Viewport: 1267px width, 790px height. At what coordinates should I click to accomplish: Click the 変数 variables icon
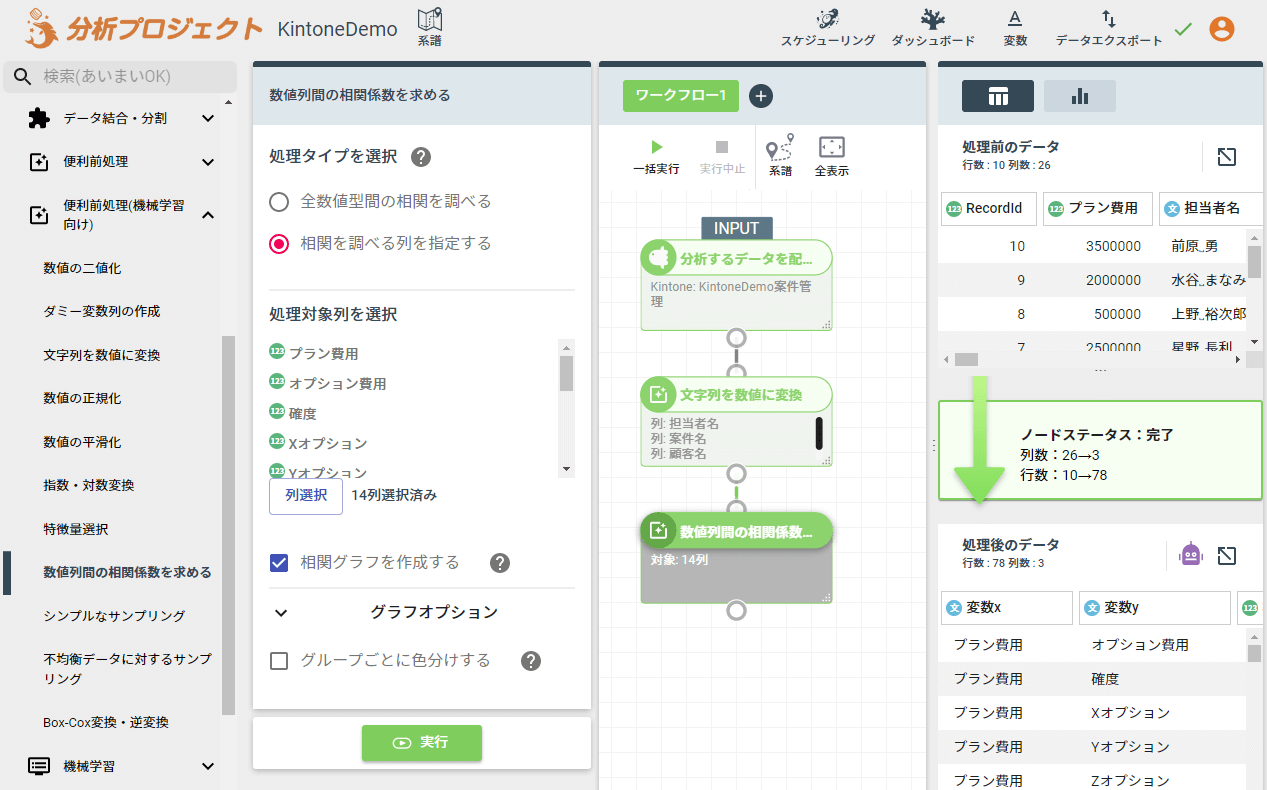[x=1015, y=19]
